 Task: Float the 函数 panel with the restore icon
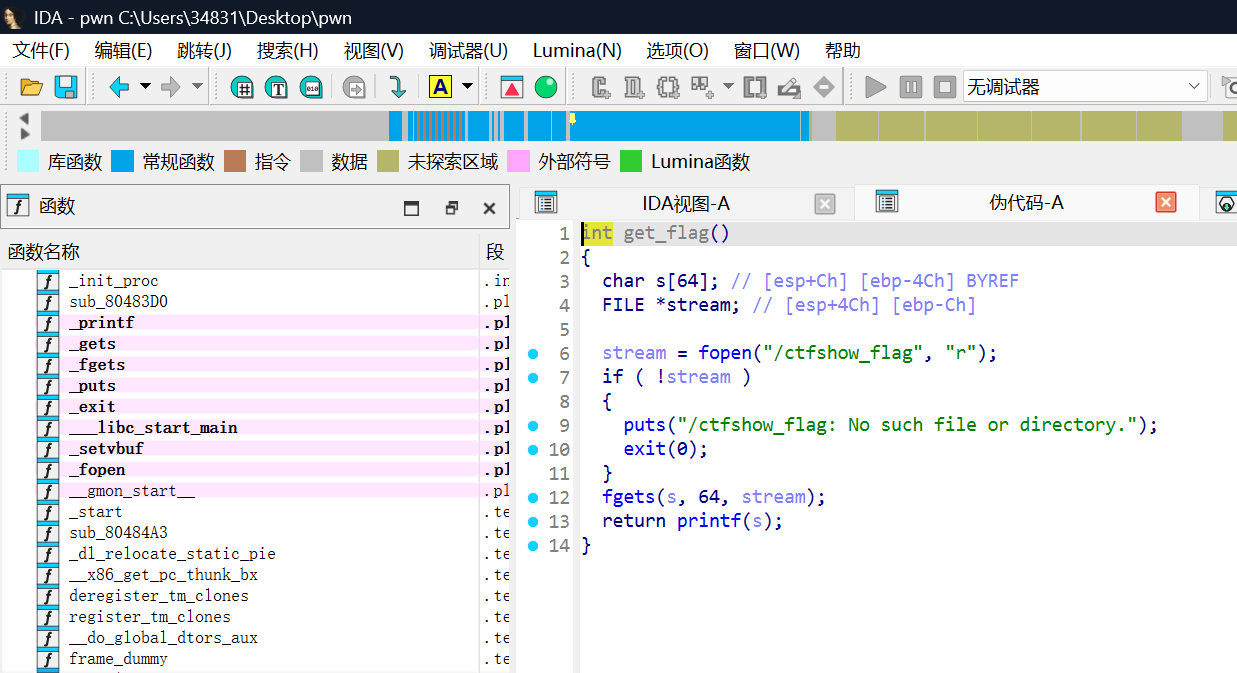click(x=452, y=208)
